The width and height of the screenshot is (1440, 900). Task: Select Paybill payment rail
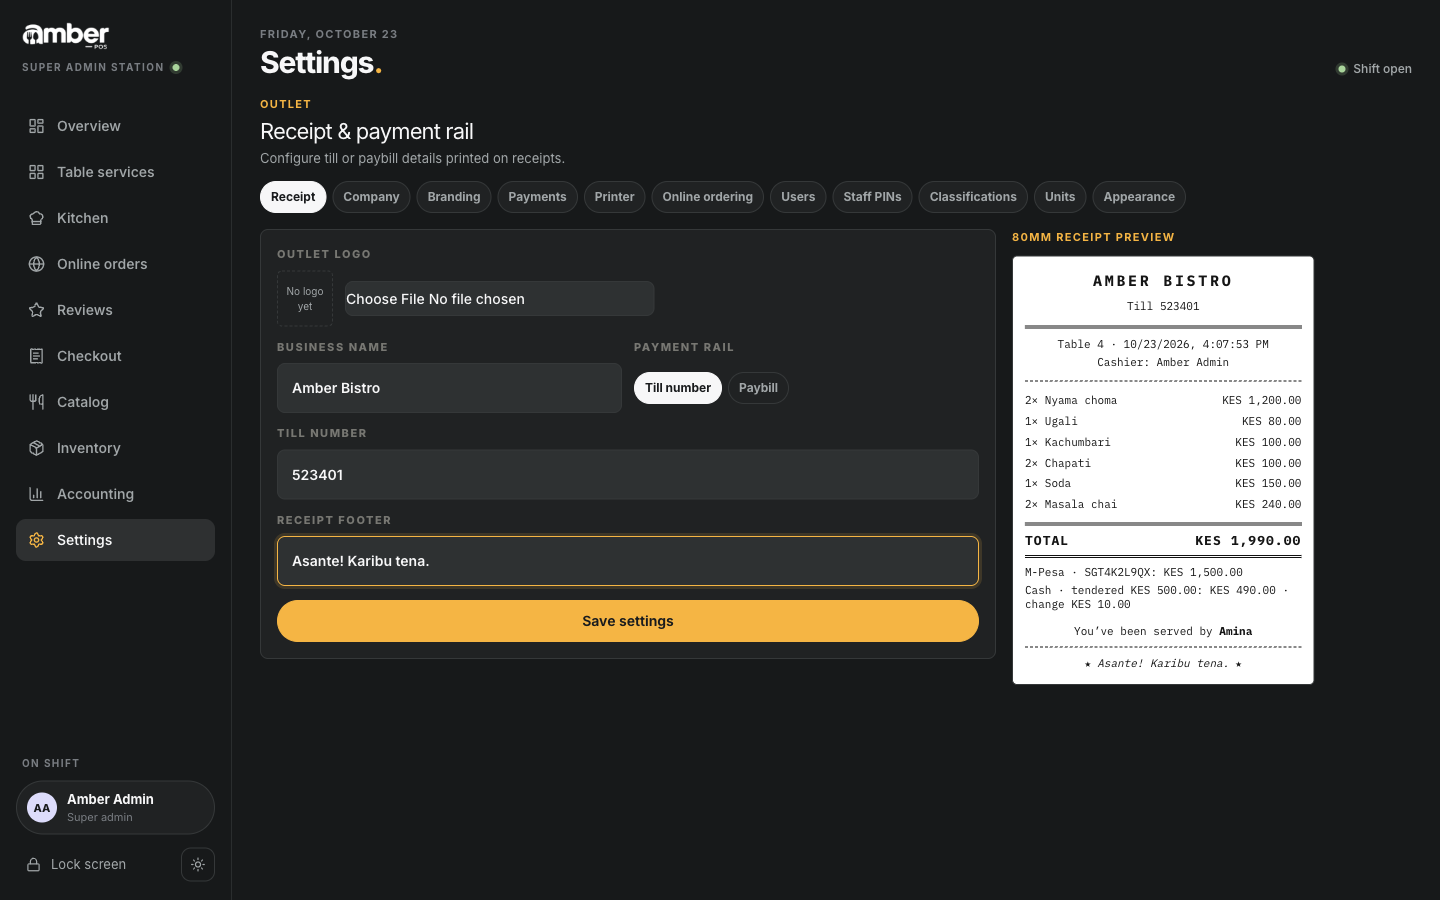coord(758,388)
